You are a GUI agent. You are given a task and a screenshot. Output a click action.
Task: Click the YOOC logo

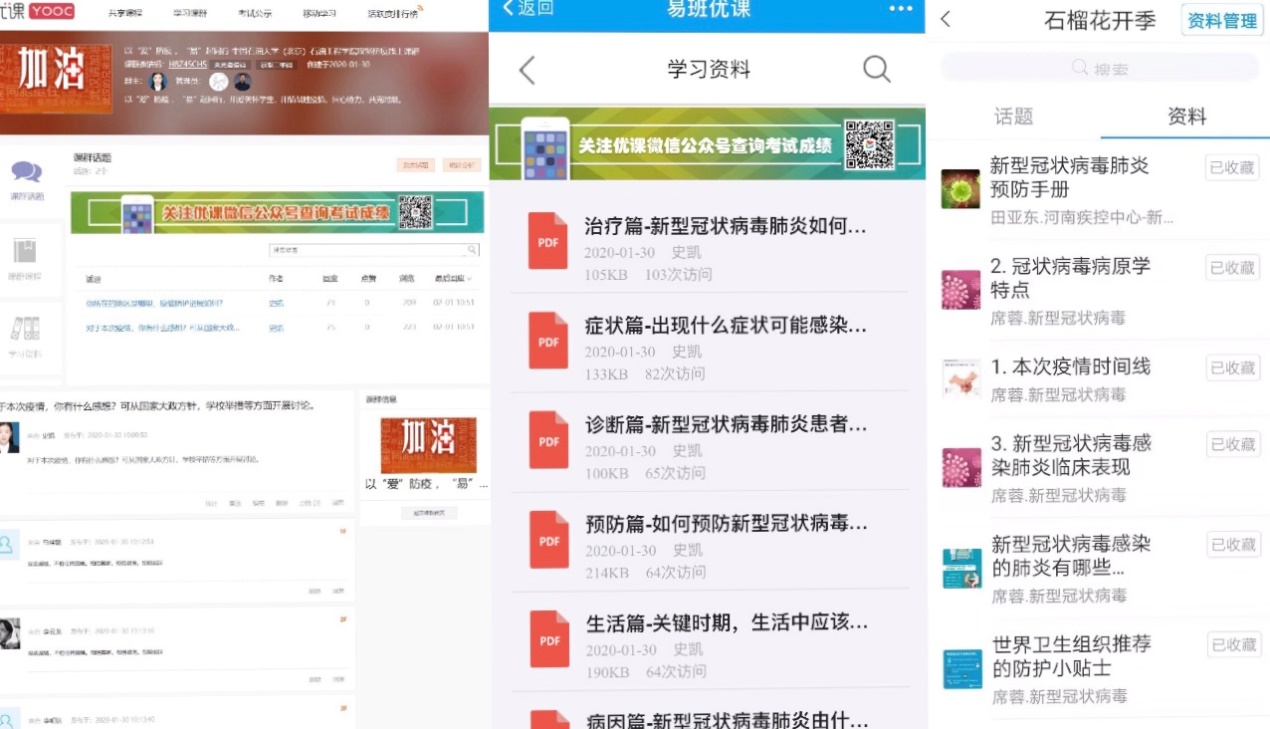pos(51,11)
